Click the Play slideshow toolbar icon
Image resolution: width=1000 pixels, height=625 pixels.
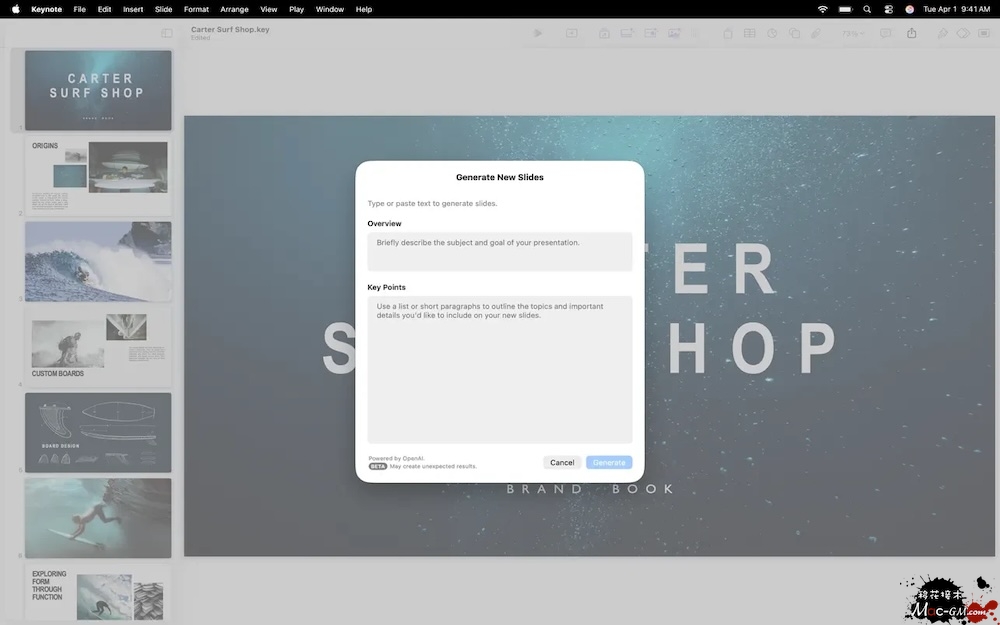click(x=538, y=33)
